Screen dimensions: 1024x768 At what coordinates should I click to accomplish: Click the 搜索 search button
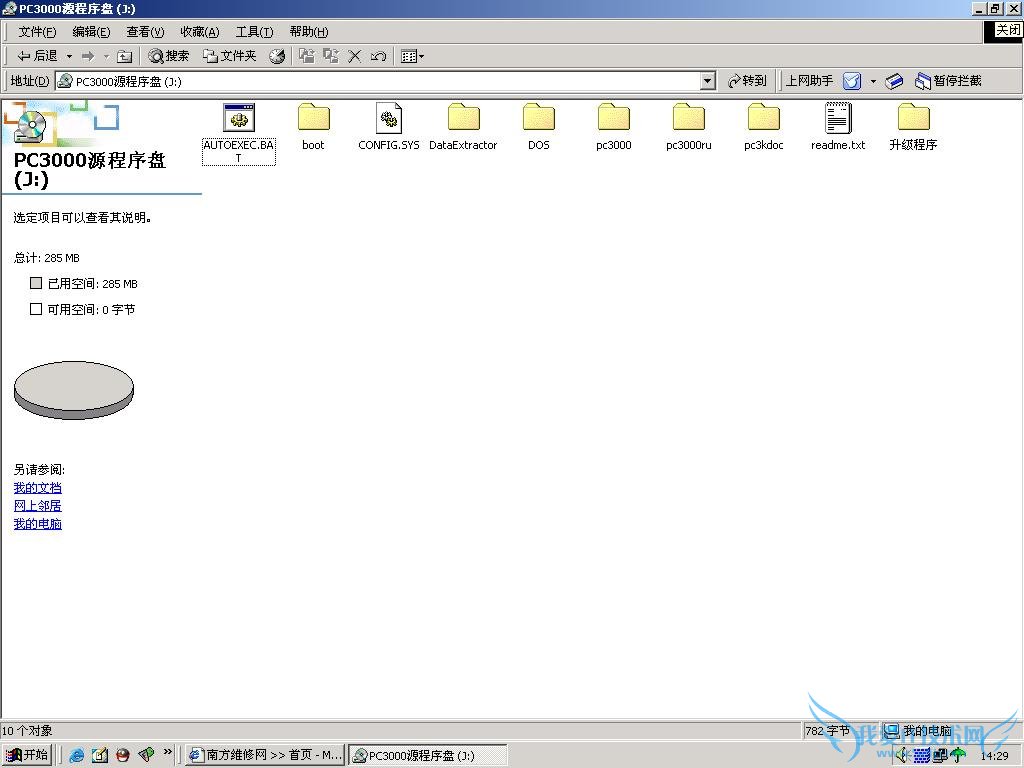169,56
